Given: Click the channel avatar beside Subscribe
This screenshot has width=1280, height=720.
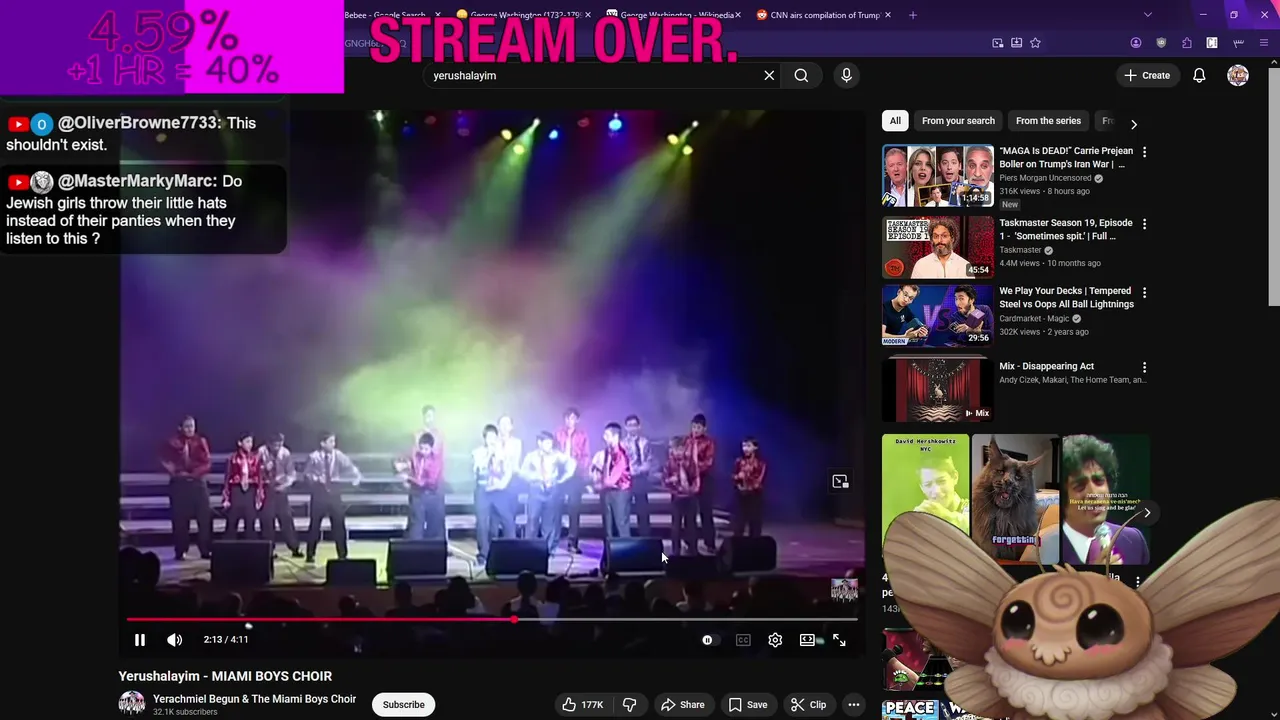Looking at the screenshot, I should (x=132, y=704).
